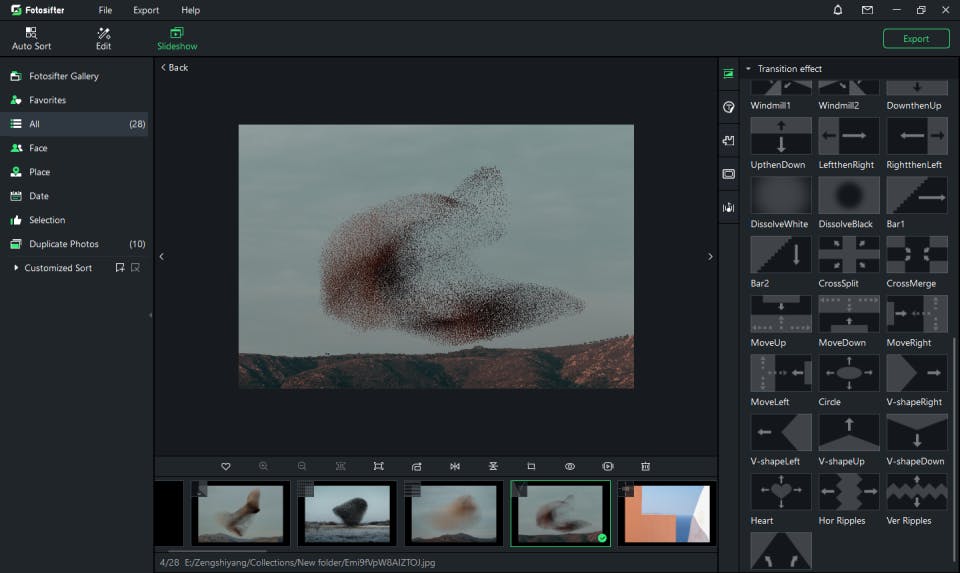This screenshot has width=960, height=573.
Task: Click the crop icon in preview toolbar
Action: point(531,466)
